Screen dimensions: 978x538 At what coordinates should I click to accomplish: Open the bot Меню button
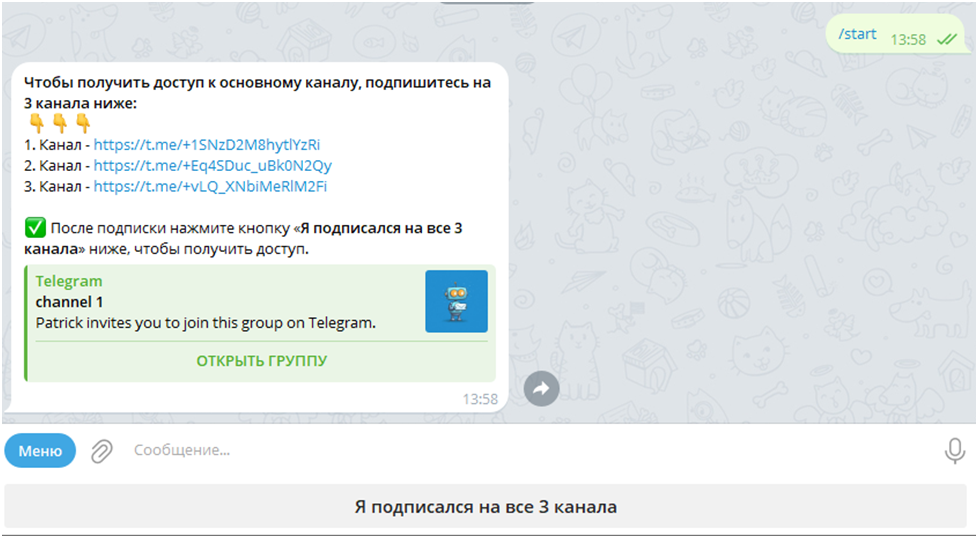click(x=40, y=451)
